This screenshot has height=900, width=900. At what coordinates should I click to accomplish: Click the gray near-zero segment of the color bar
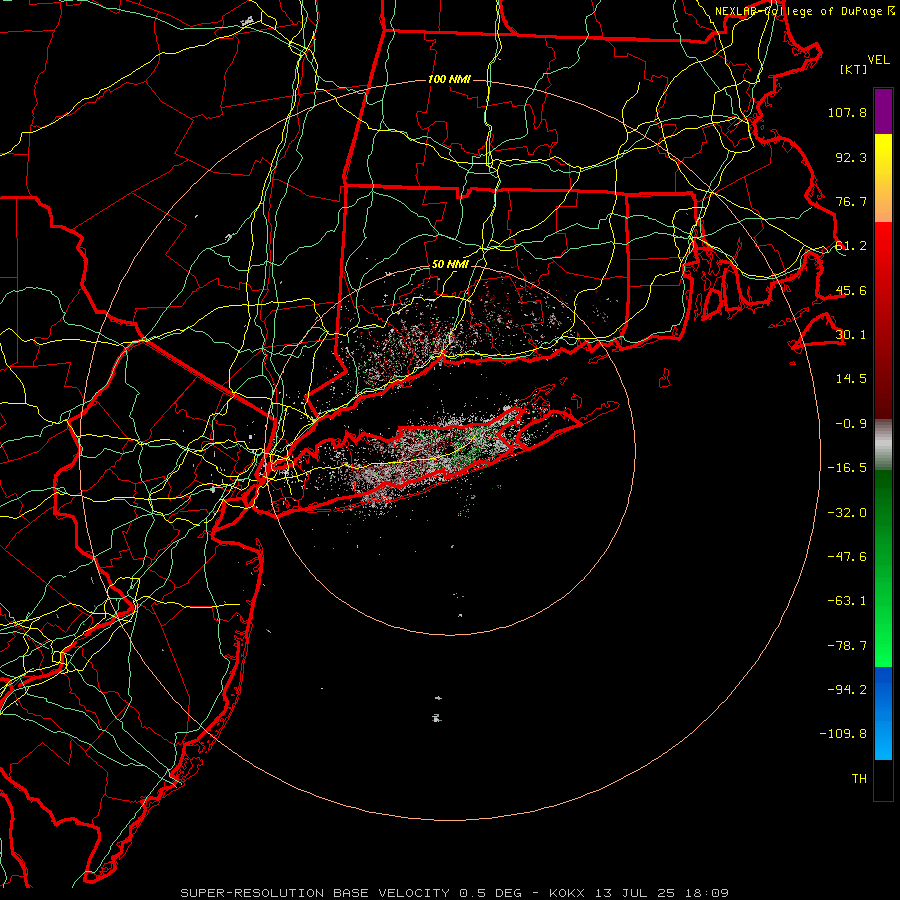click(883, 443)
